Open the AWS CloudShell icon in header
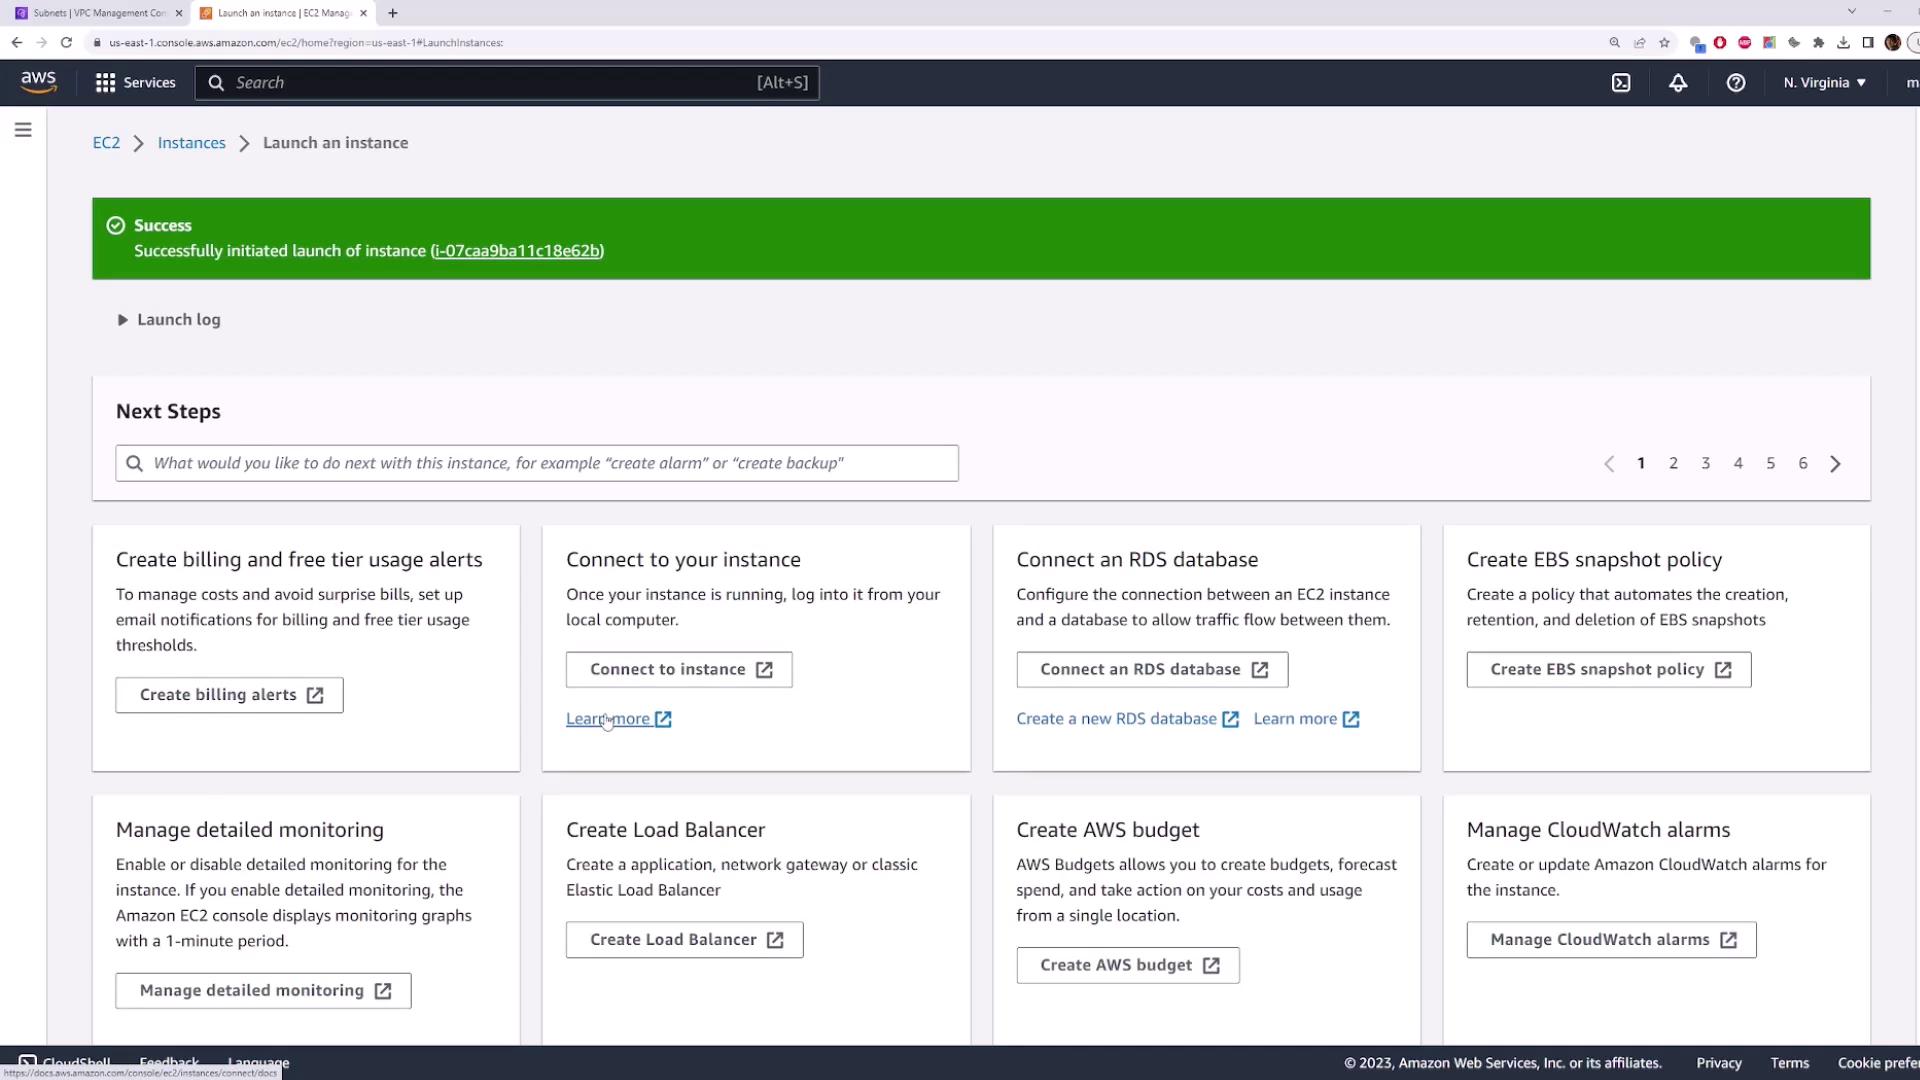This screenshot has height=1080, width=1920. coord(1621,83)
